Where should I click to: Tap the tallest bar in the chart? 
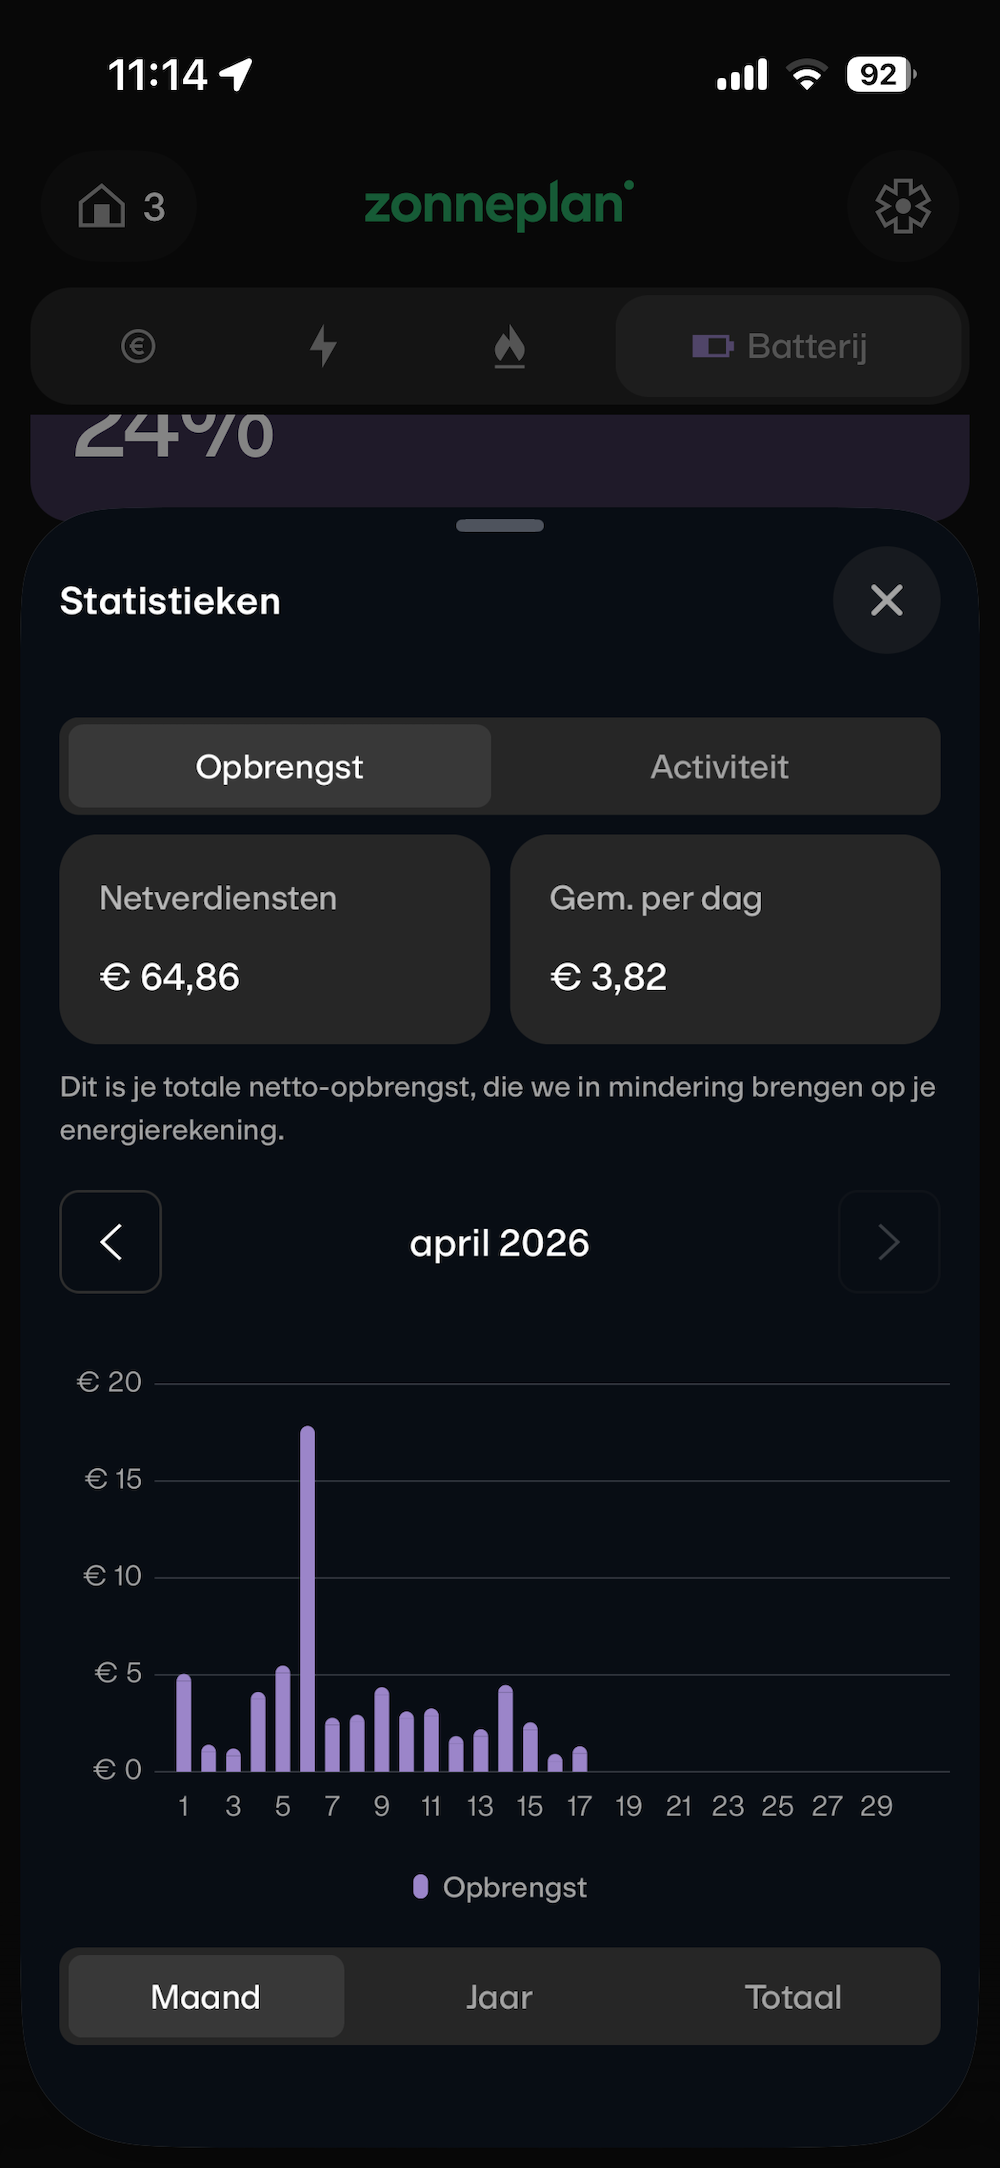(x=307, y=1600)
